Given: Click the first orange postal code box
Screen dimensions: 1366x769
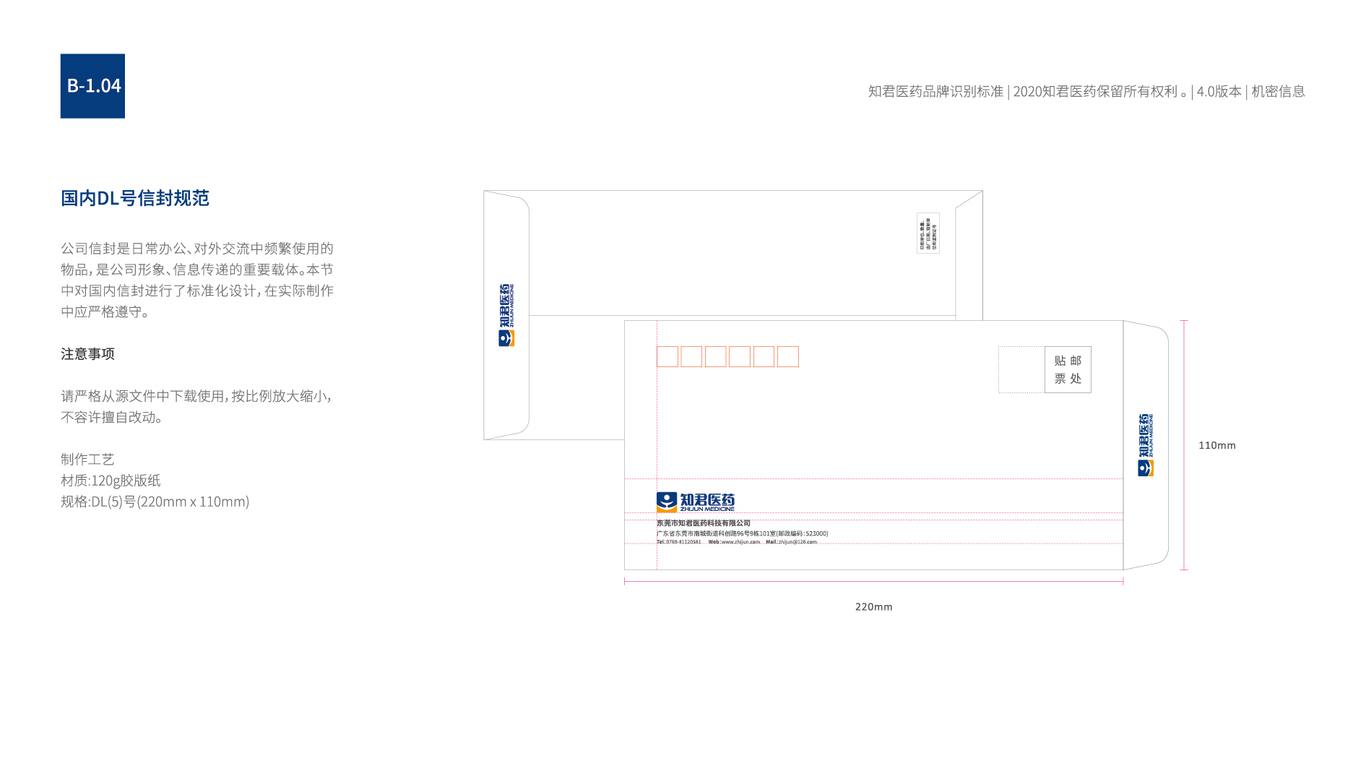Looking at the screenshot, I should (667, 356).
